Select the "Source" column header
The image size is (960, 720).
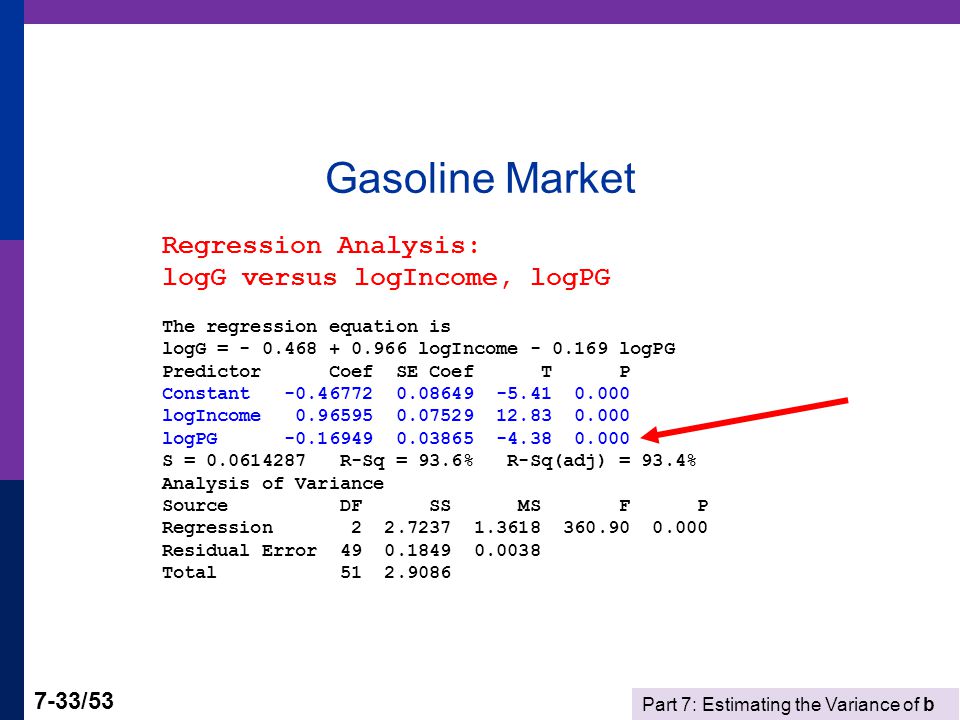(x=195, y=506)
